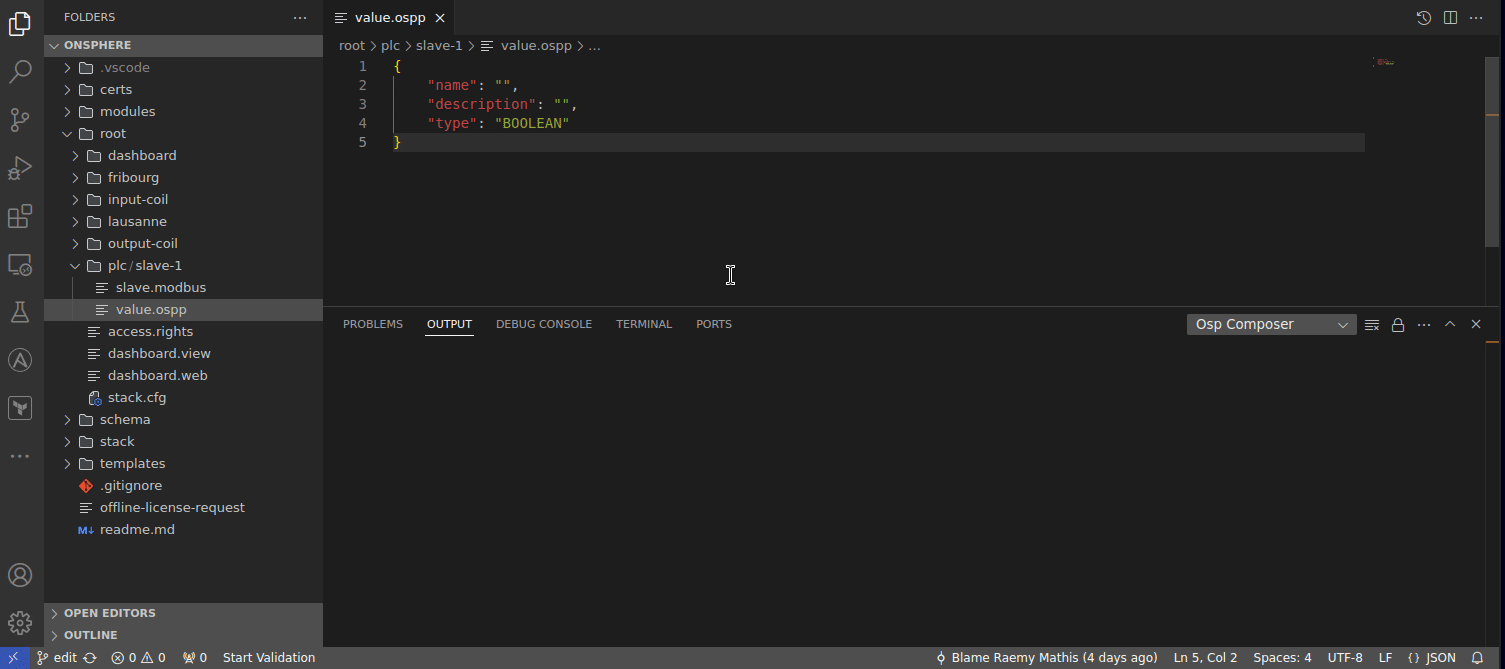
Task: Click breadcrumb segment plc
Action: pos(390,46)
